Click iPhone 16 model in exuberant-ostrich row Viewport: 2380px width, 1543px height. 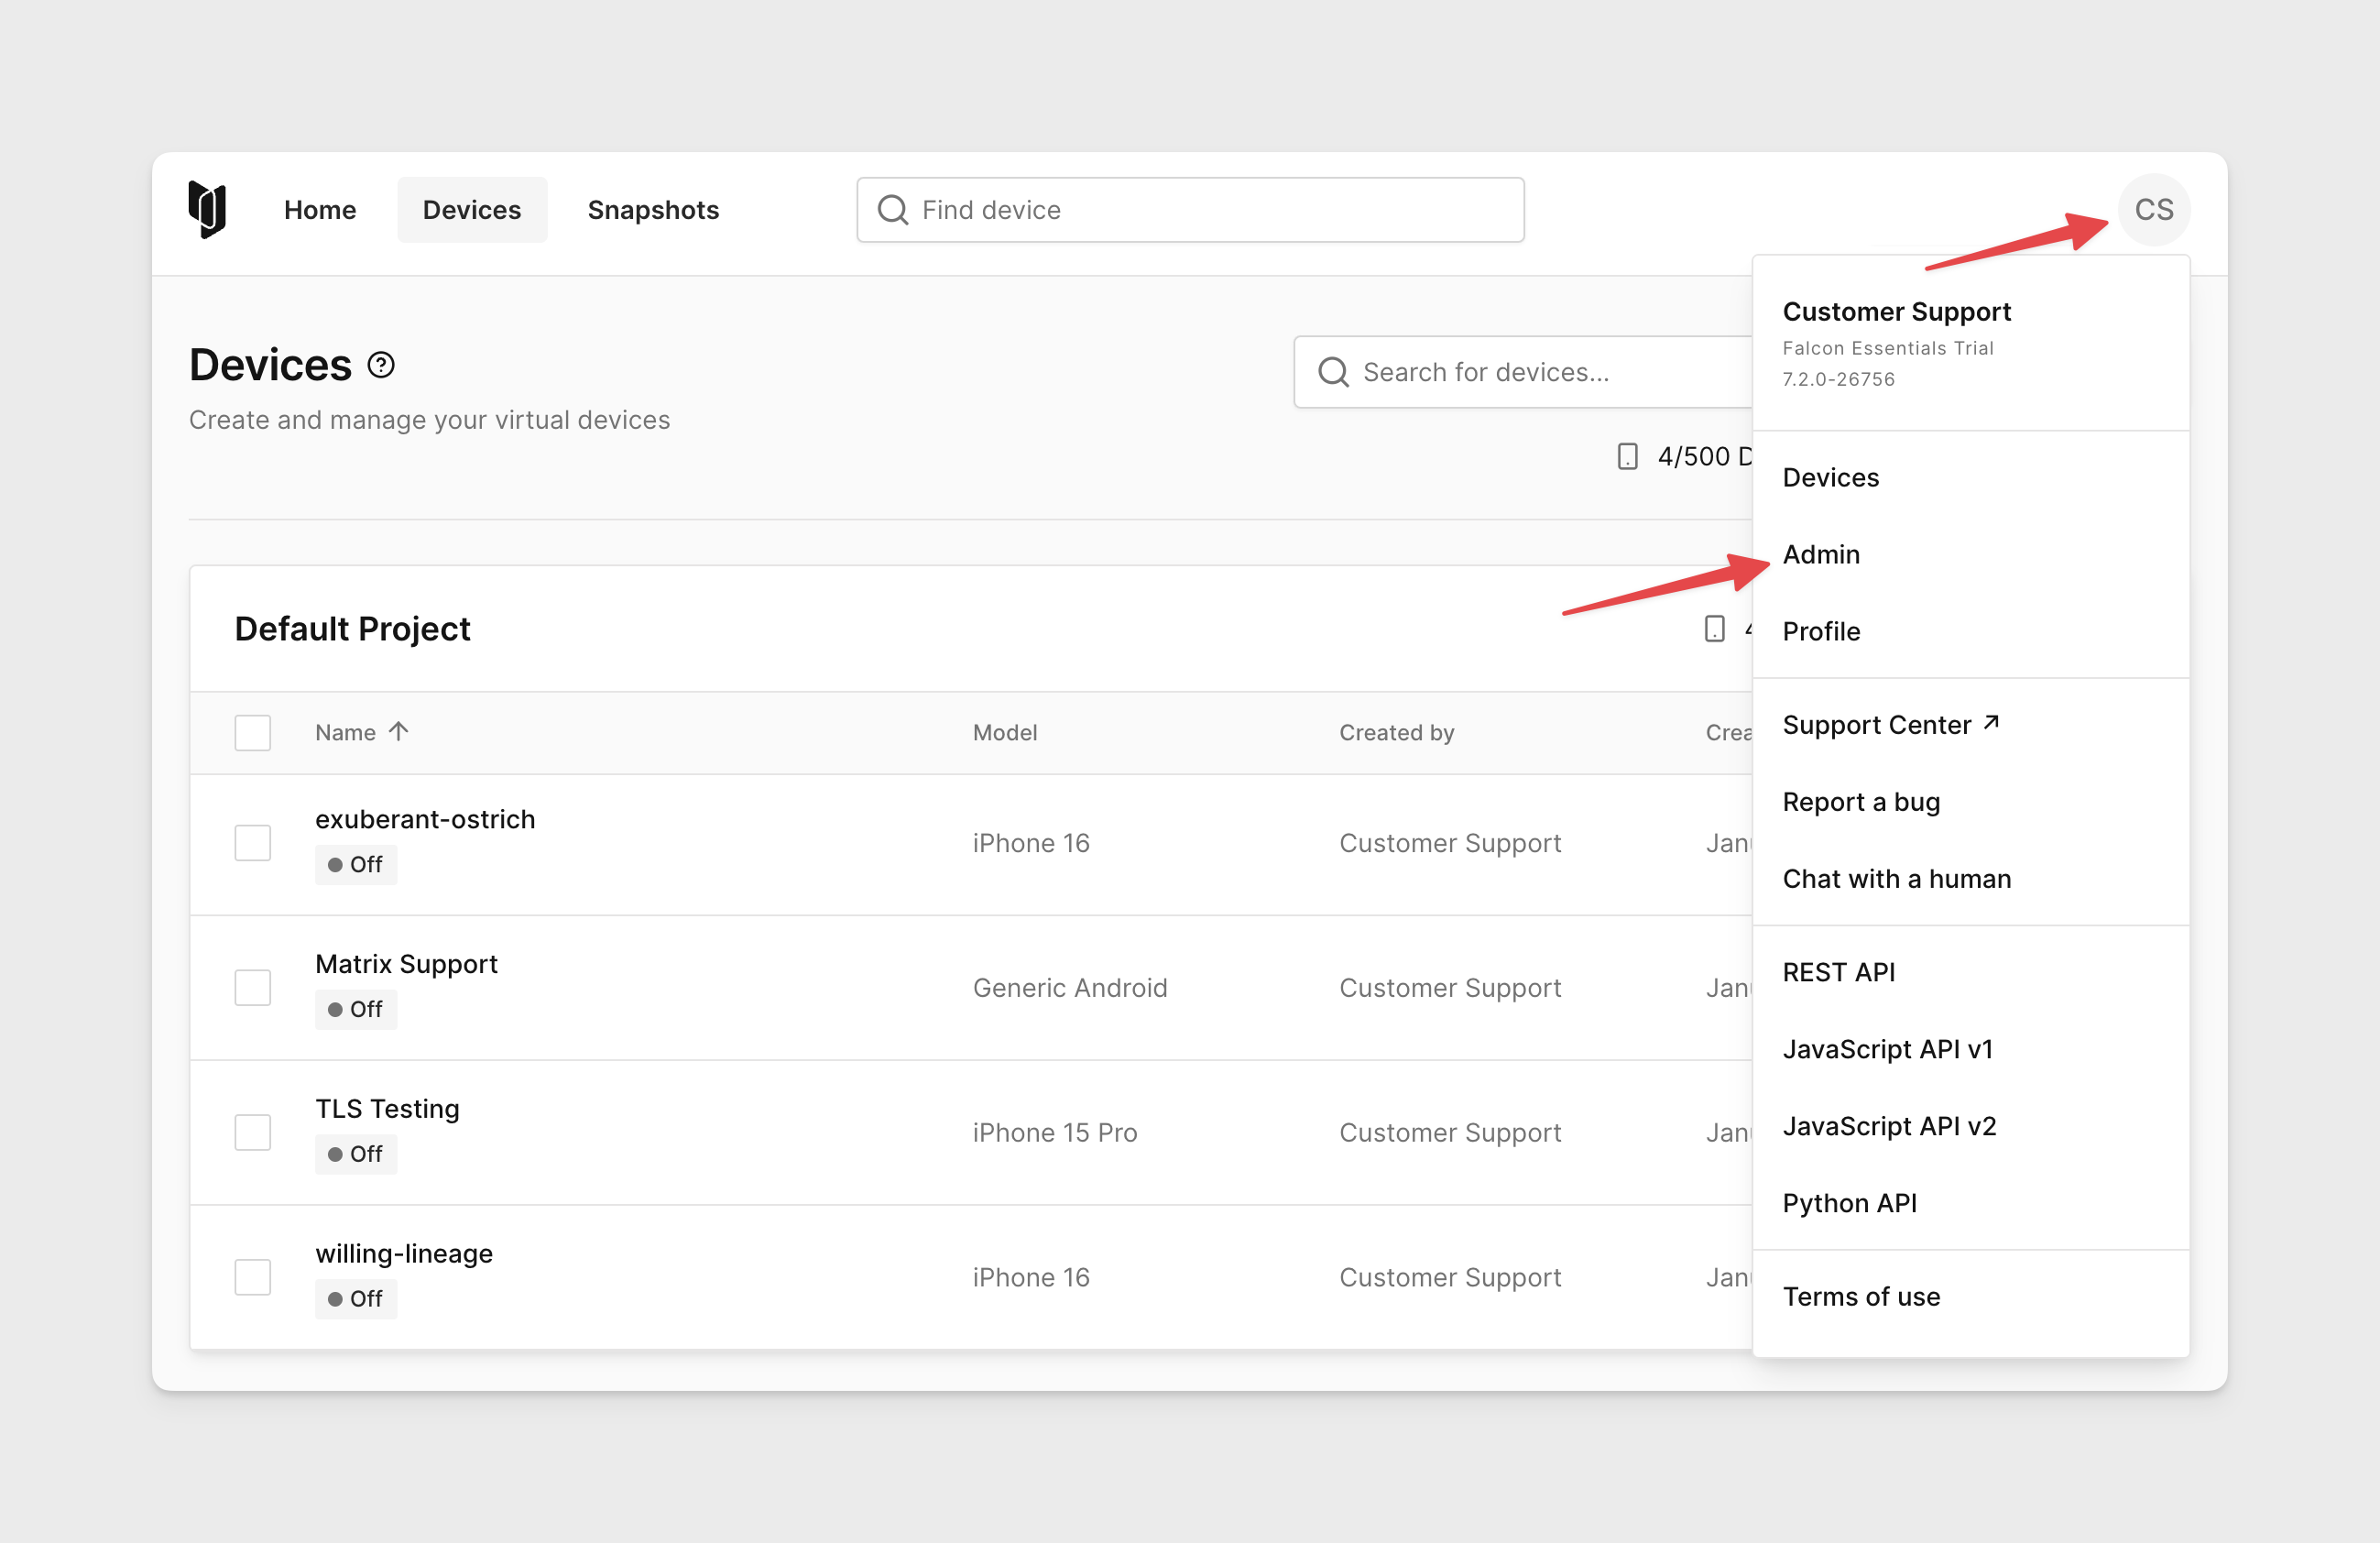[1031, 843]
